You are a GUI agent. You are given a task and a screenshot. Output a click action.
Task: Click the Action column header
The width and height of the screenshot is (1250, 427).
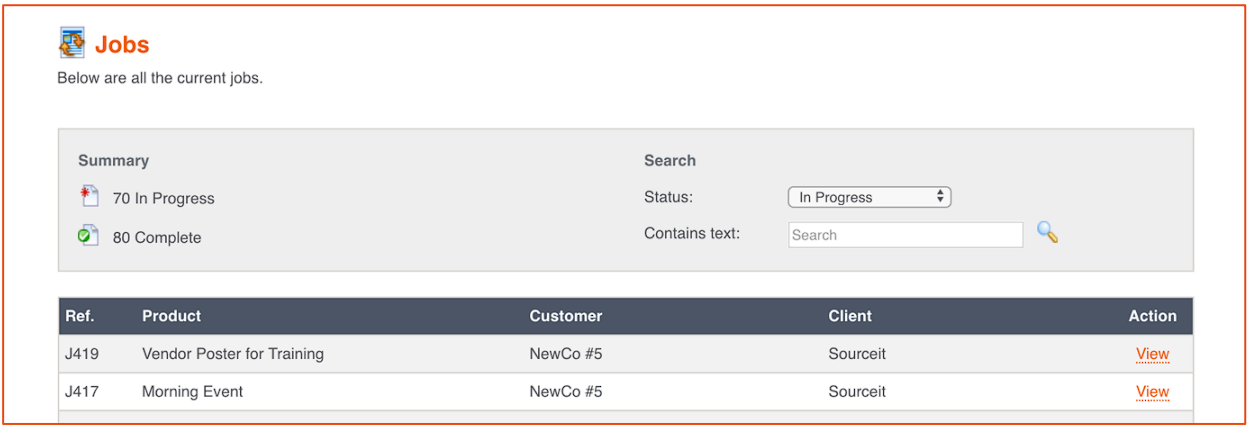click(x=1152, y=316)
